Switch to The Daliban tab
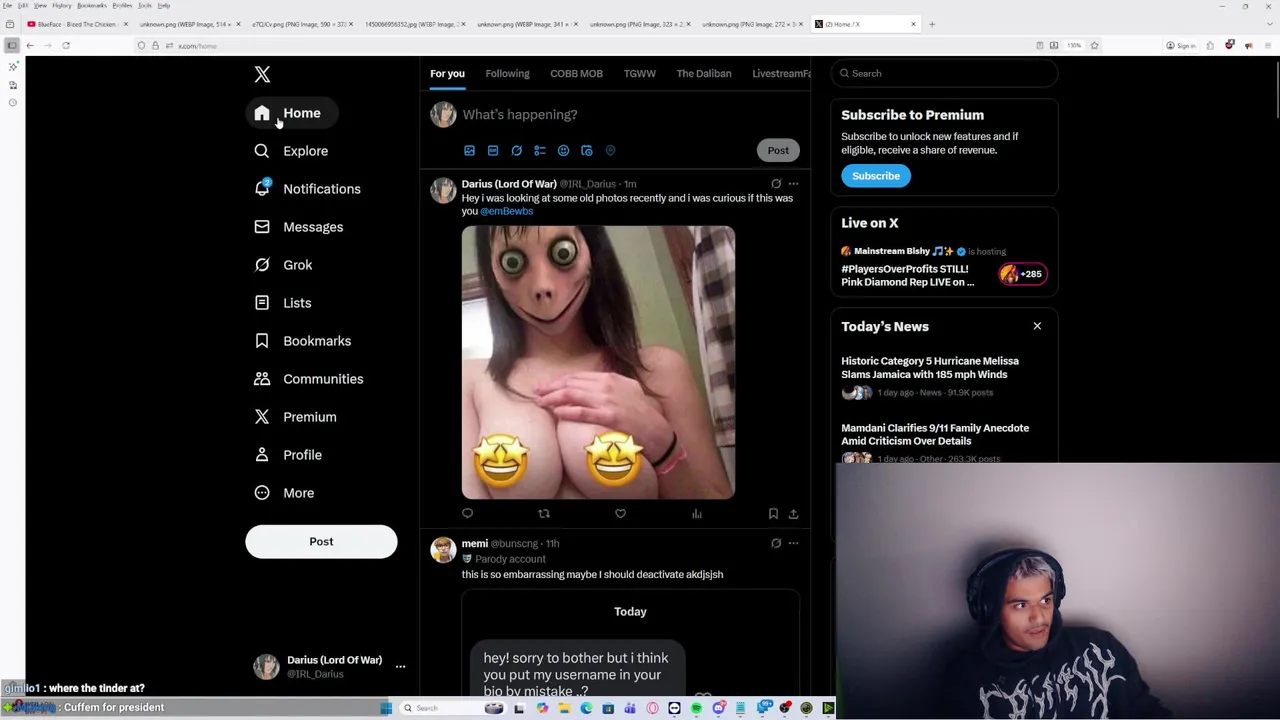The width and height of the screenshot is (1280, 720). [x=703, y=73]
